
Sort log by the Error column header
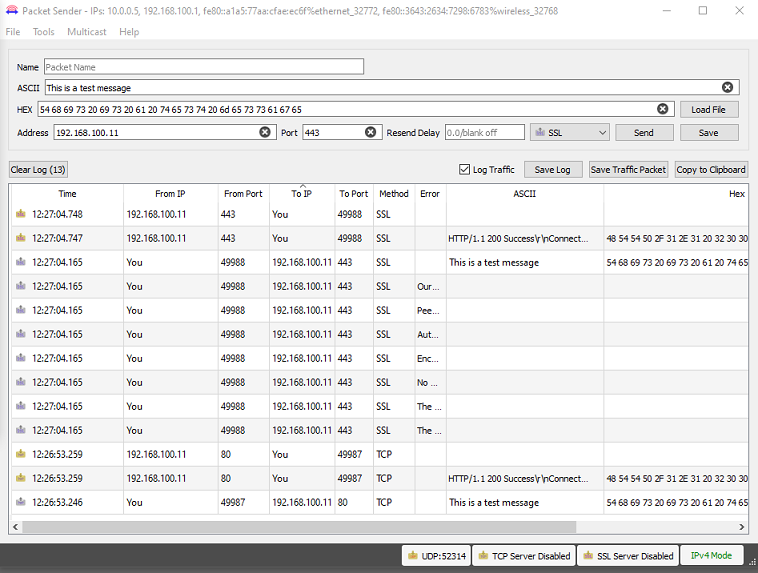430,193
